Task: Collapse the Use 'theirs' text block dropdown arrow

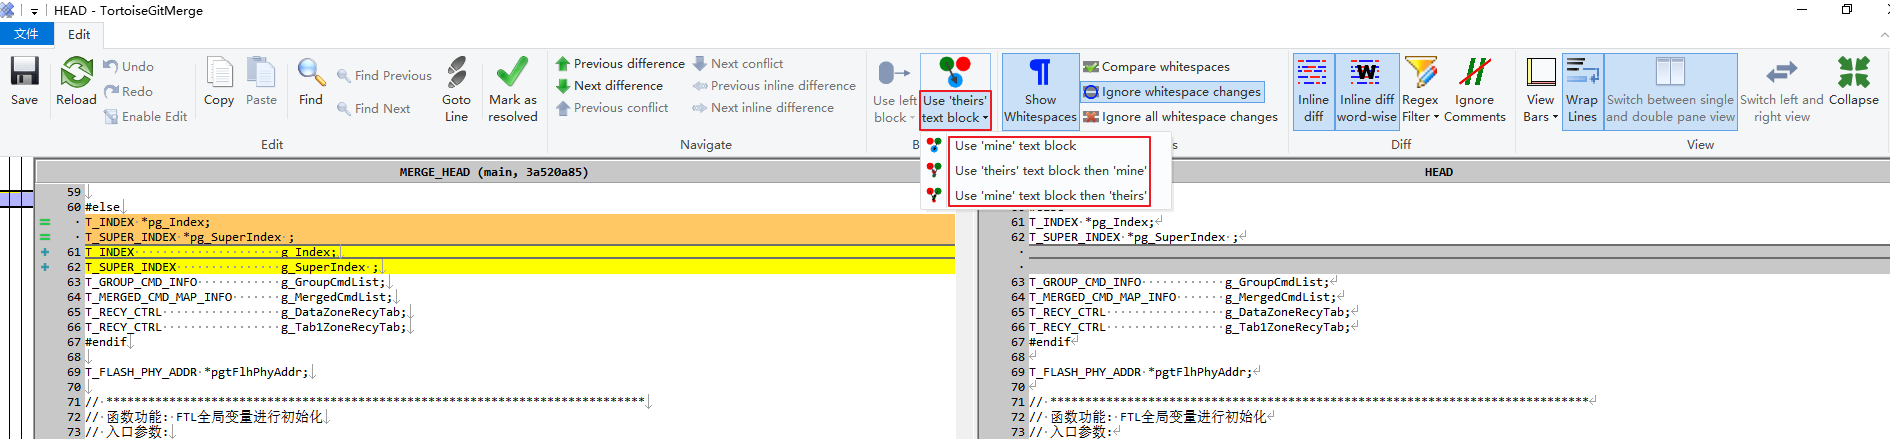Action: tap(985, 117)
